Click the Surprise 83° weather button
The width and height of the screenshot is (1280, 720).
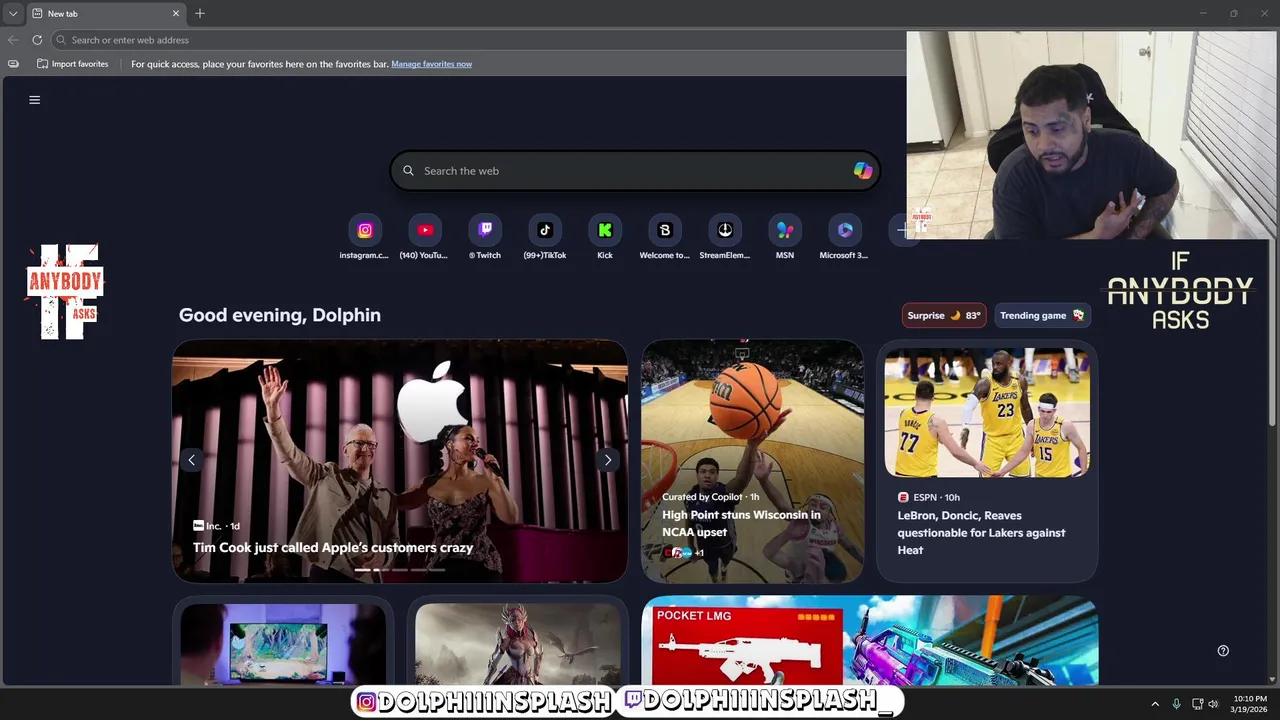[x=944, y=315]
